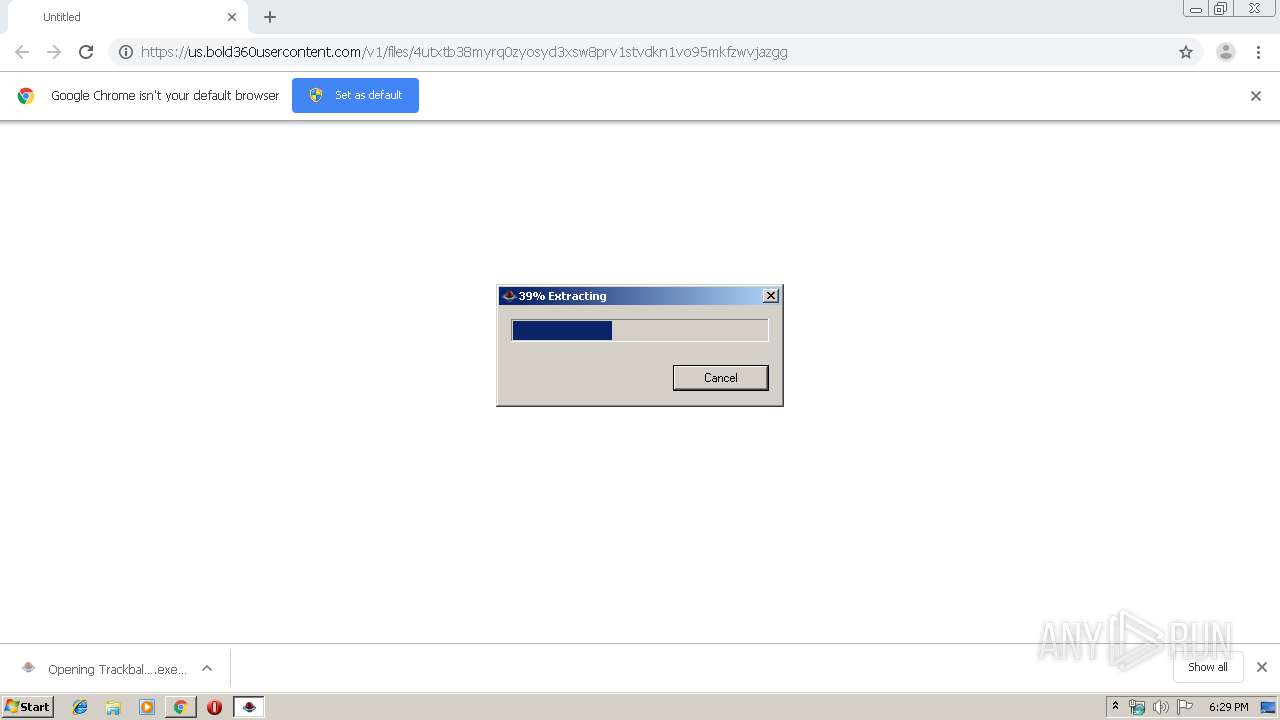Open Opera browser from the taskbar
This screenshot has width=1280, height=720.
pyautogui.click(x=214, y=707)
